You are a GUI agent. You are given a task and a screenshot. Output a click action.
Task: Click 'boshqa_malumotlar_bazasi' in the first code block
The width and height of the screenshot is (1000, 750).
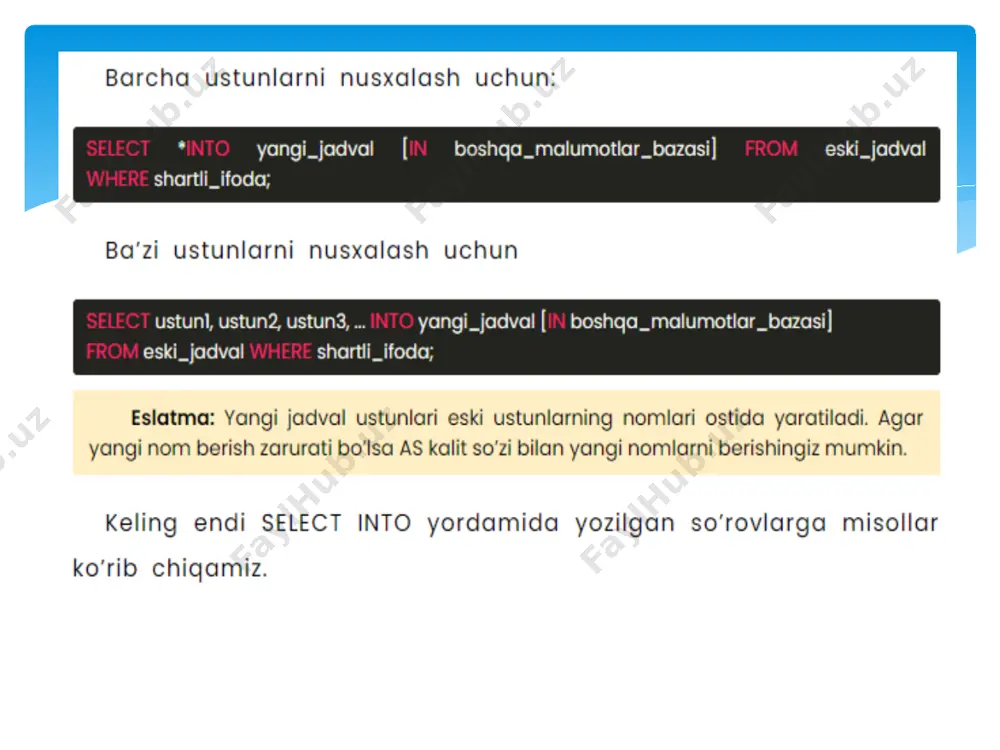[x=582, y=149]
